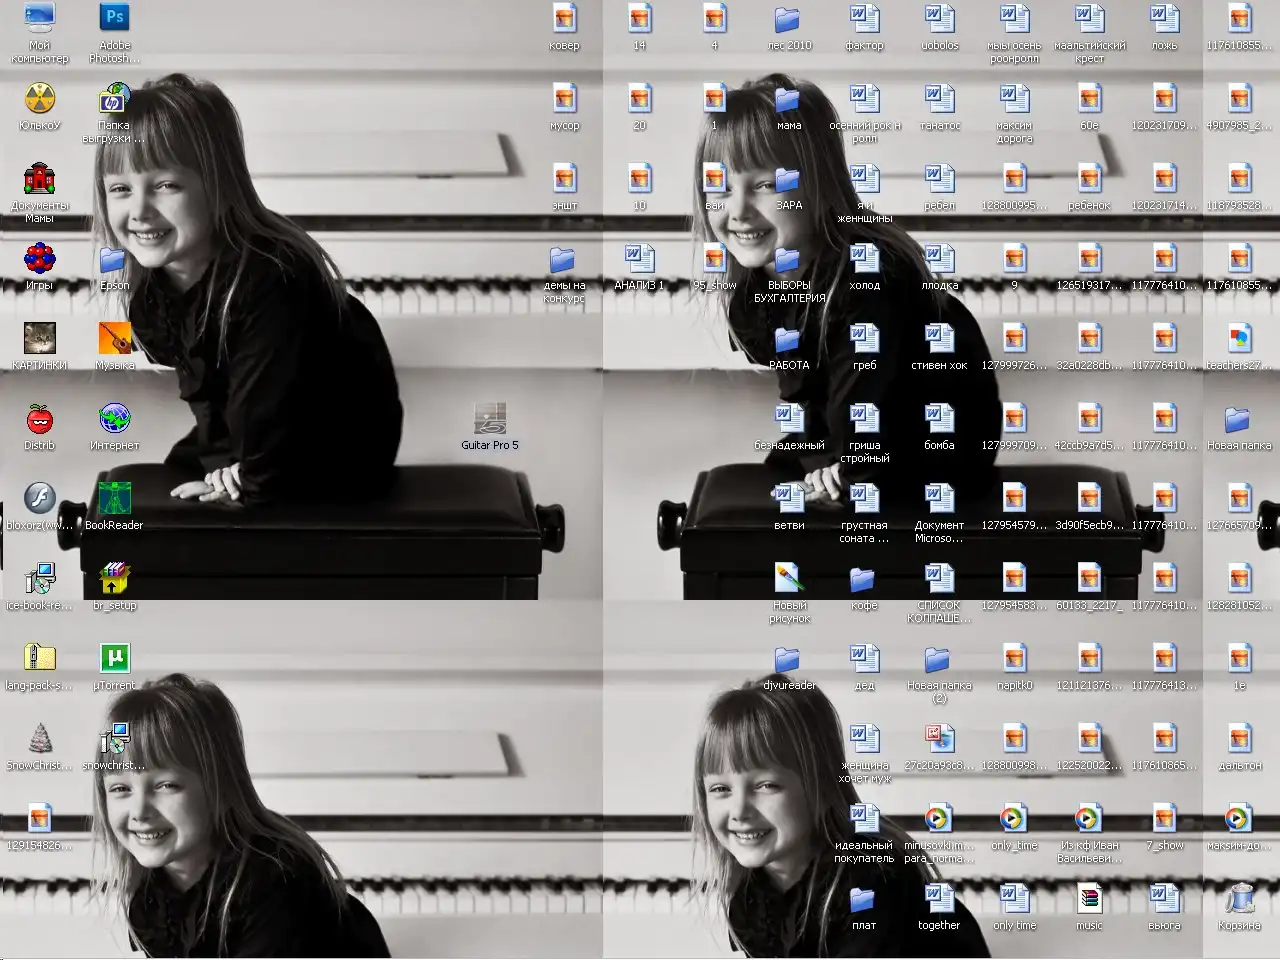Select the Distrib apple icon
The width and height of the screenshot is (1280, 960).
(40, 419)
